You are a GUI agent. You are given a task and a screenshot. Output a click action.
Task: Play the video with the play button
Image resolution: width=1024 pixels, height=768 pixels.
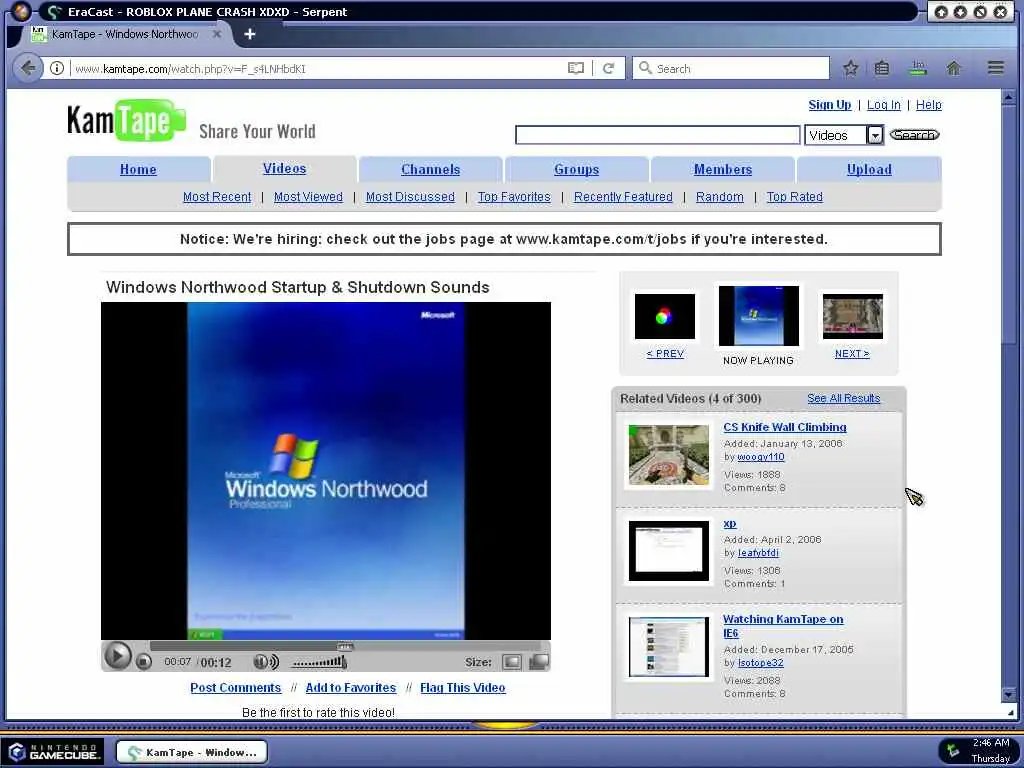tap(117, 656)
